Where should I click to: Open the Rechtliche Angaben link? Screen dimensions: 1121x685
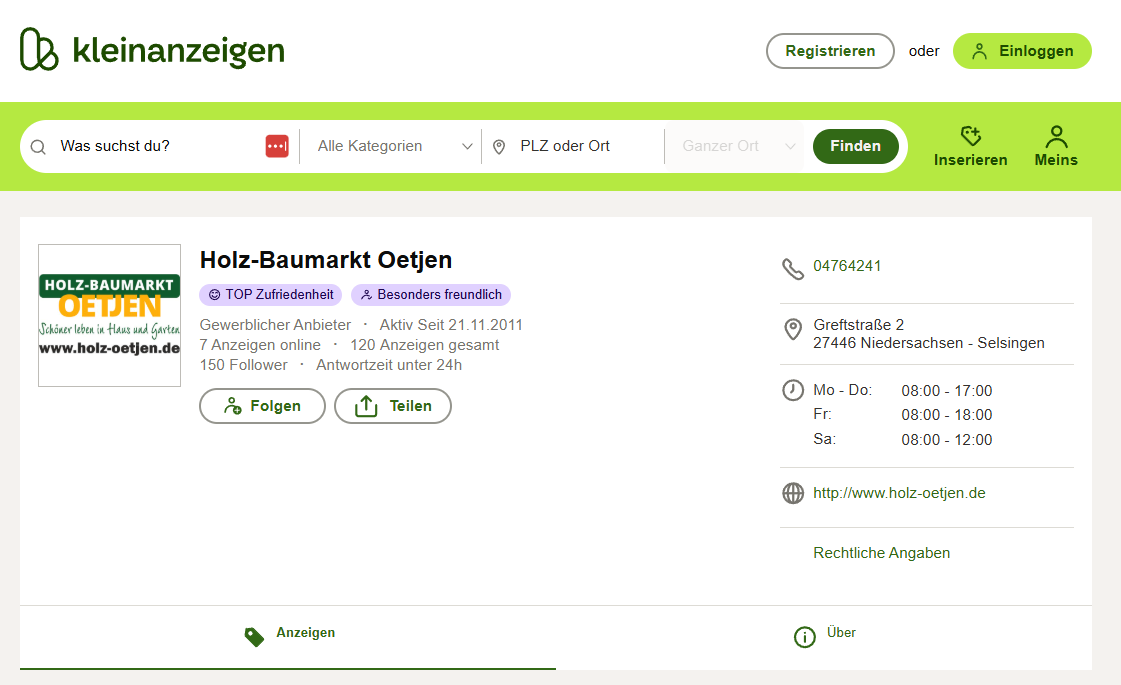tap(881, 552)
